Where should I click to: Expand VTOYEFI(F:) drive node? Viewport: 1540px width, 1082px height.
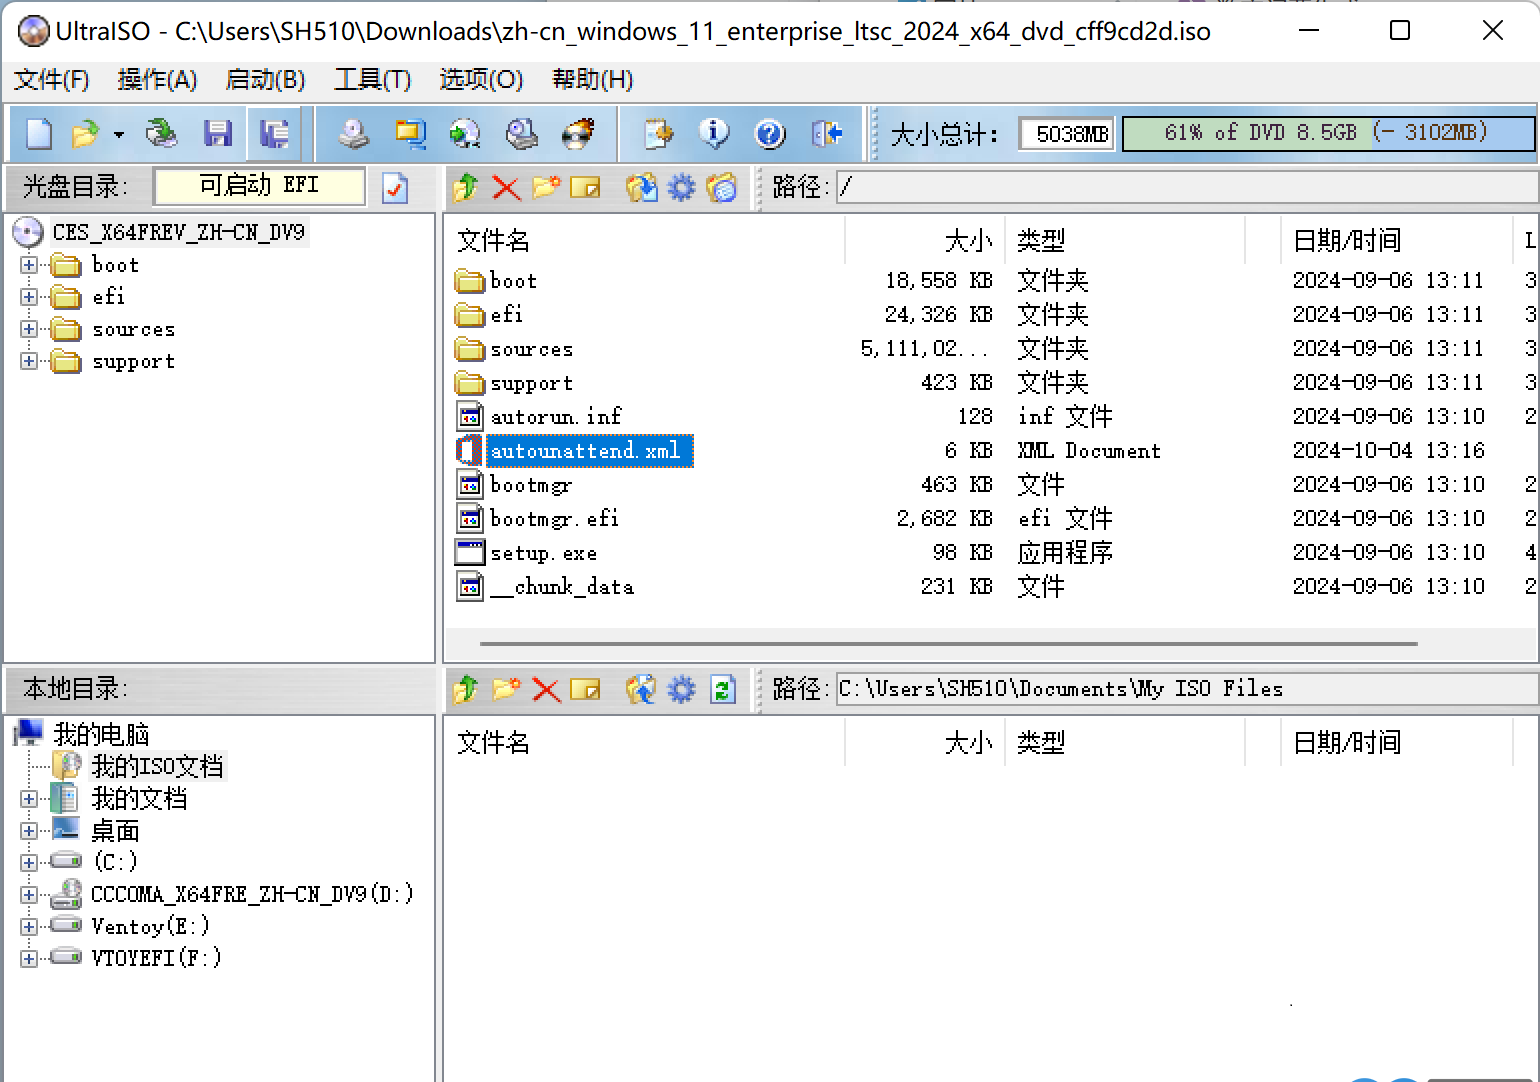click(29, 958)
